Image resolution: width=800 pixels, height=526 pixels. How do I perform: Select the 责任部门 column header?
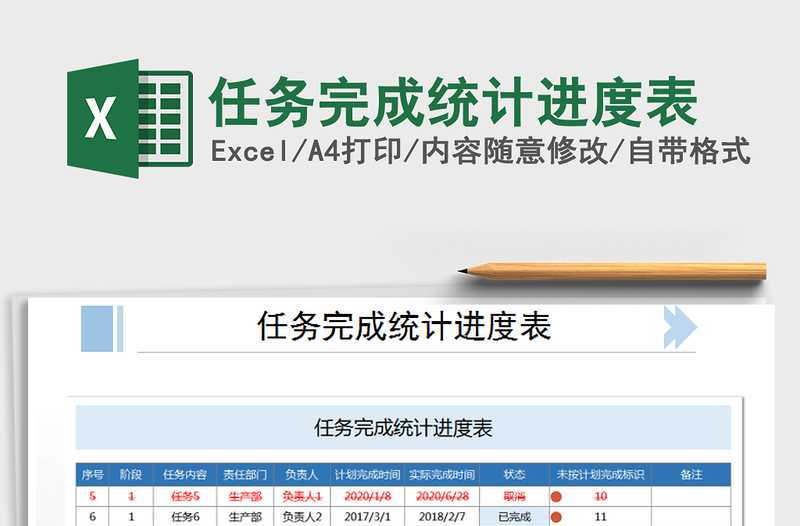tap(245, 475)
